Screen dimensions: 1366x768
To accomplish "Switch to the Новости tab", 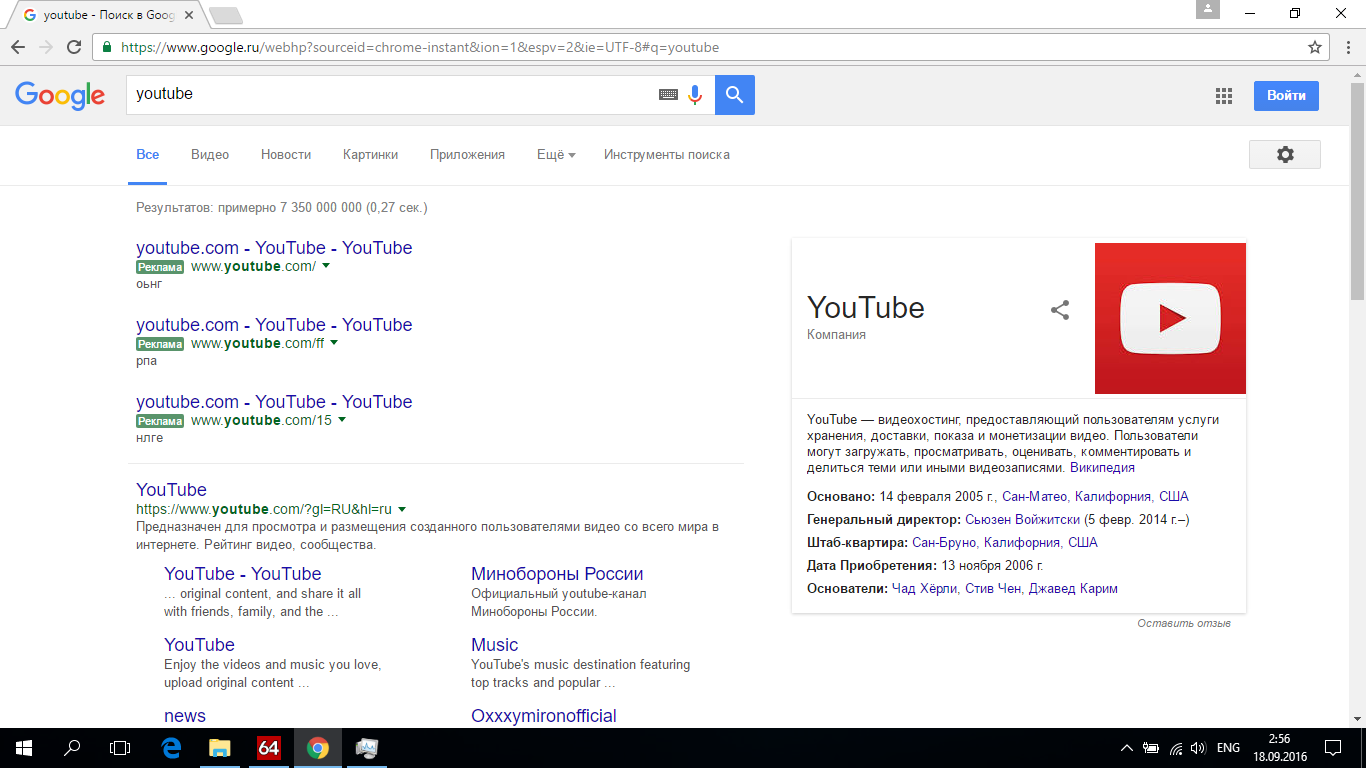I will (x=286, y=155).
